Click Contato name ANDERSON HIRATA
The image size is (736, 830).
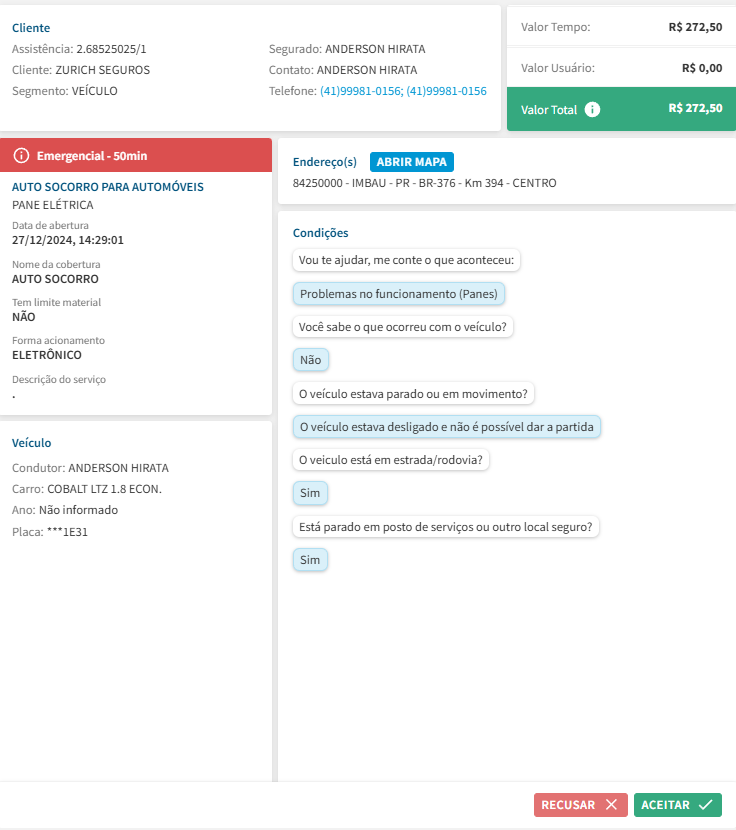367,70
